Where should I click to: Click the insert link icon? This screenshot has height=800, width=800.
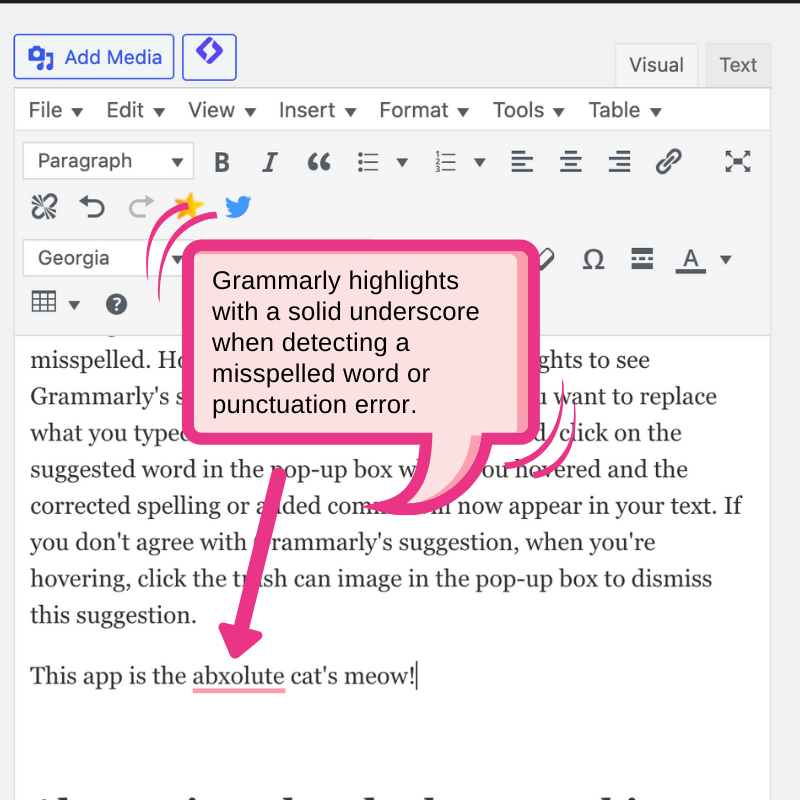[668, 161]
